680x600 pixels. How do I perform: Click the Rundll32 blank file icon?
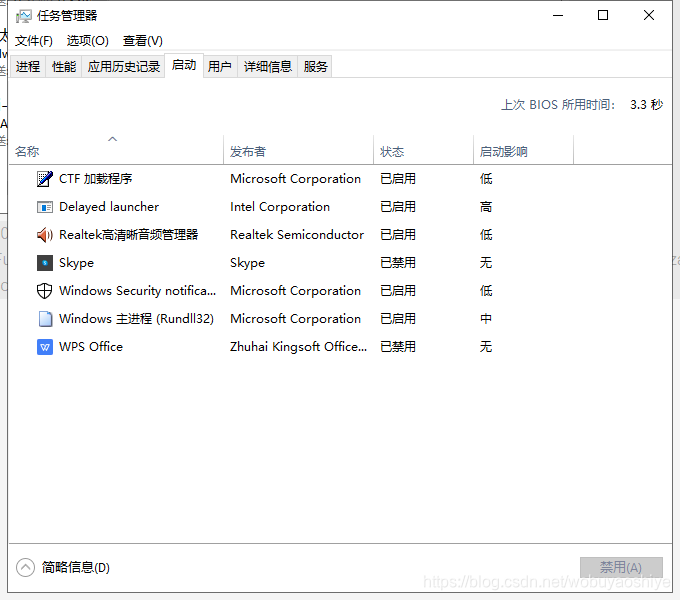point(45,319)
